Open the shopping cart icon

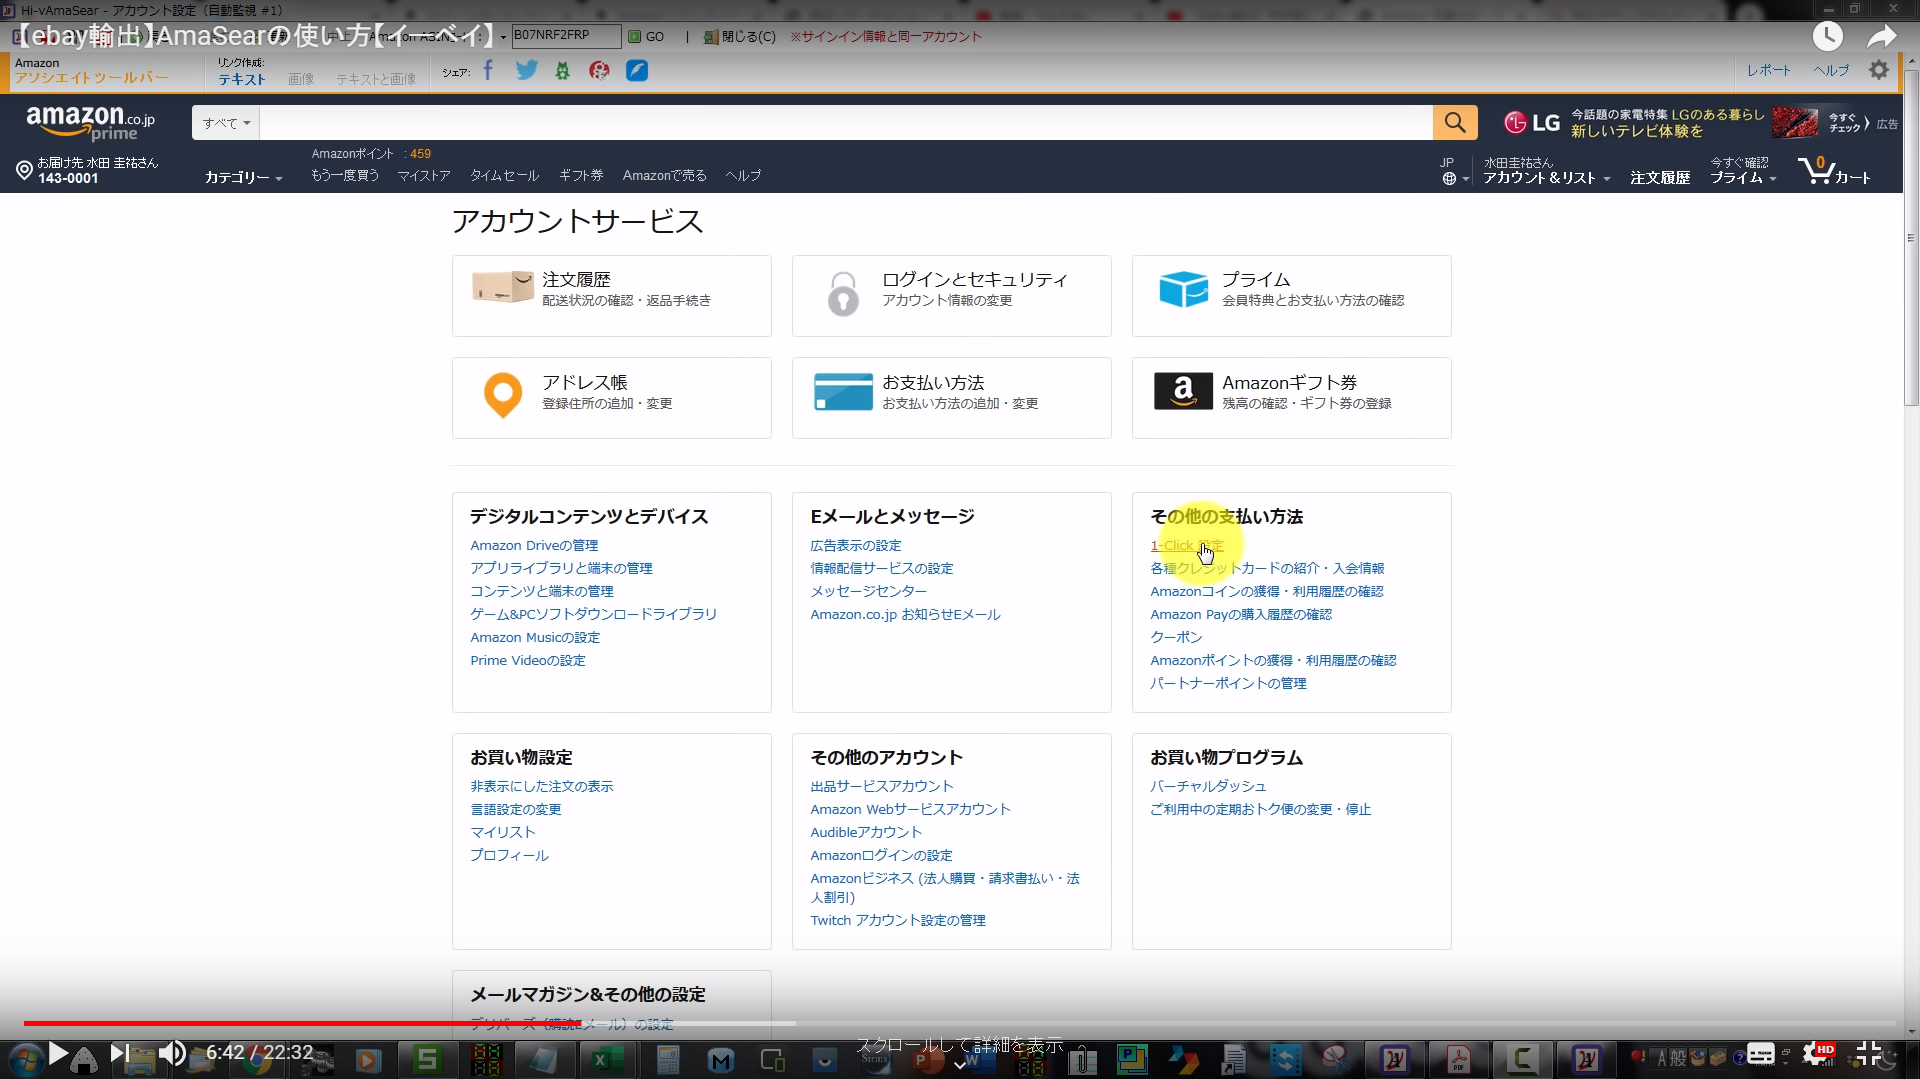[x=1834, y=171]
